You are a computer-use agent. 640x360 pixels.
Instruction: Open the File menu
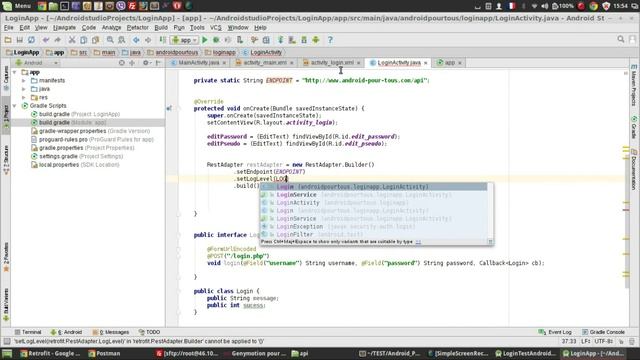click(9, 28)
